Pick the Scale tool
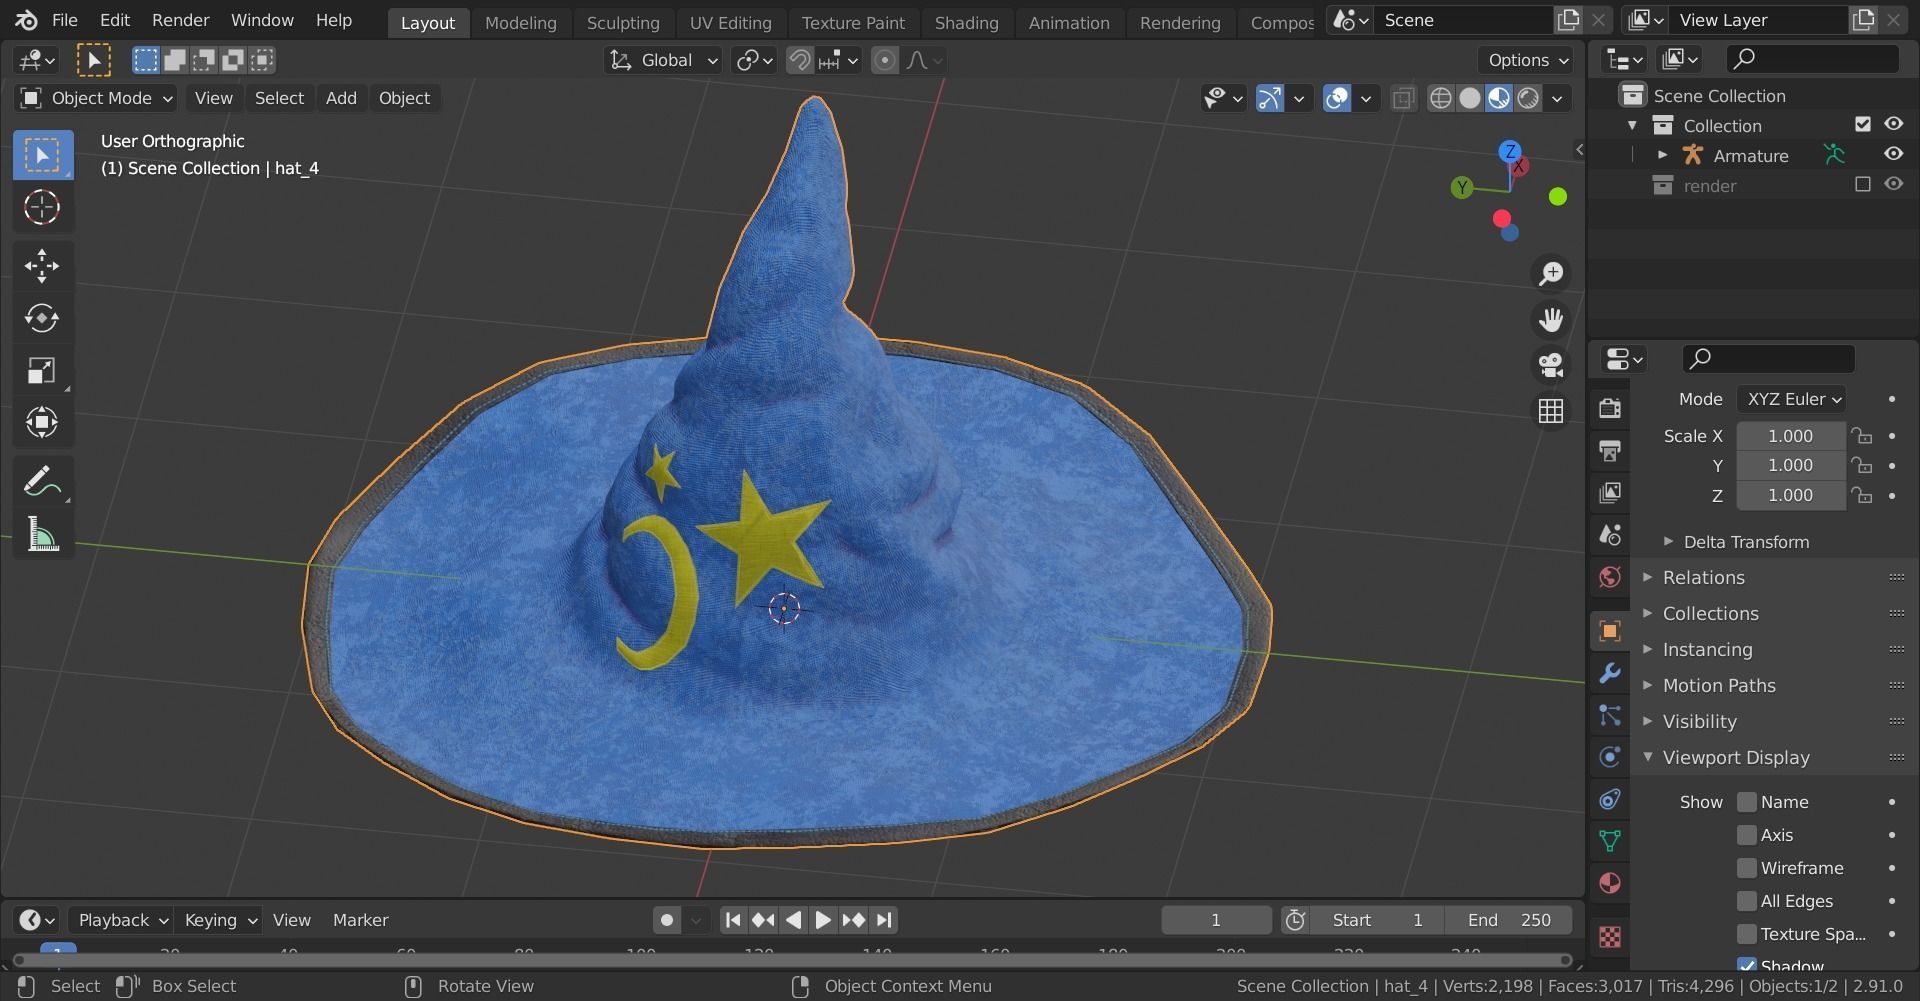This screenshot has width=1920, height=1001. click(x=42, y=370)
